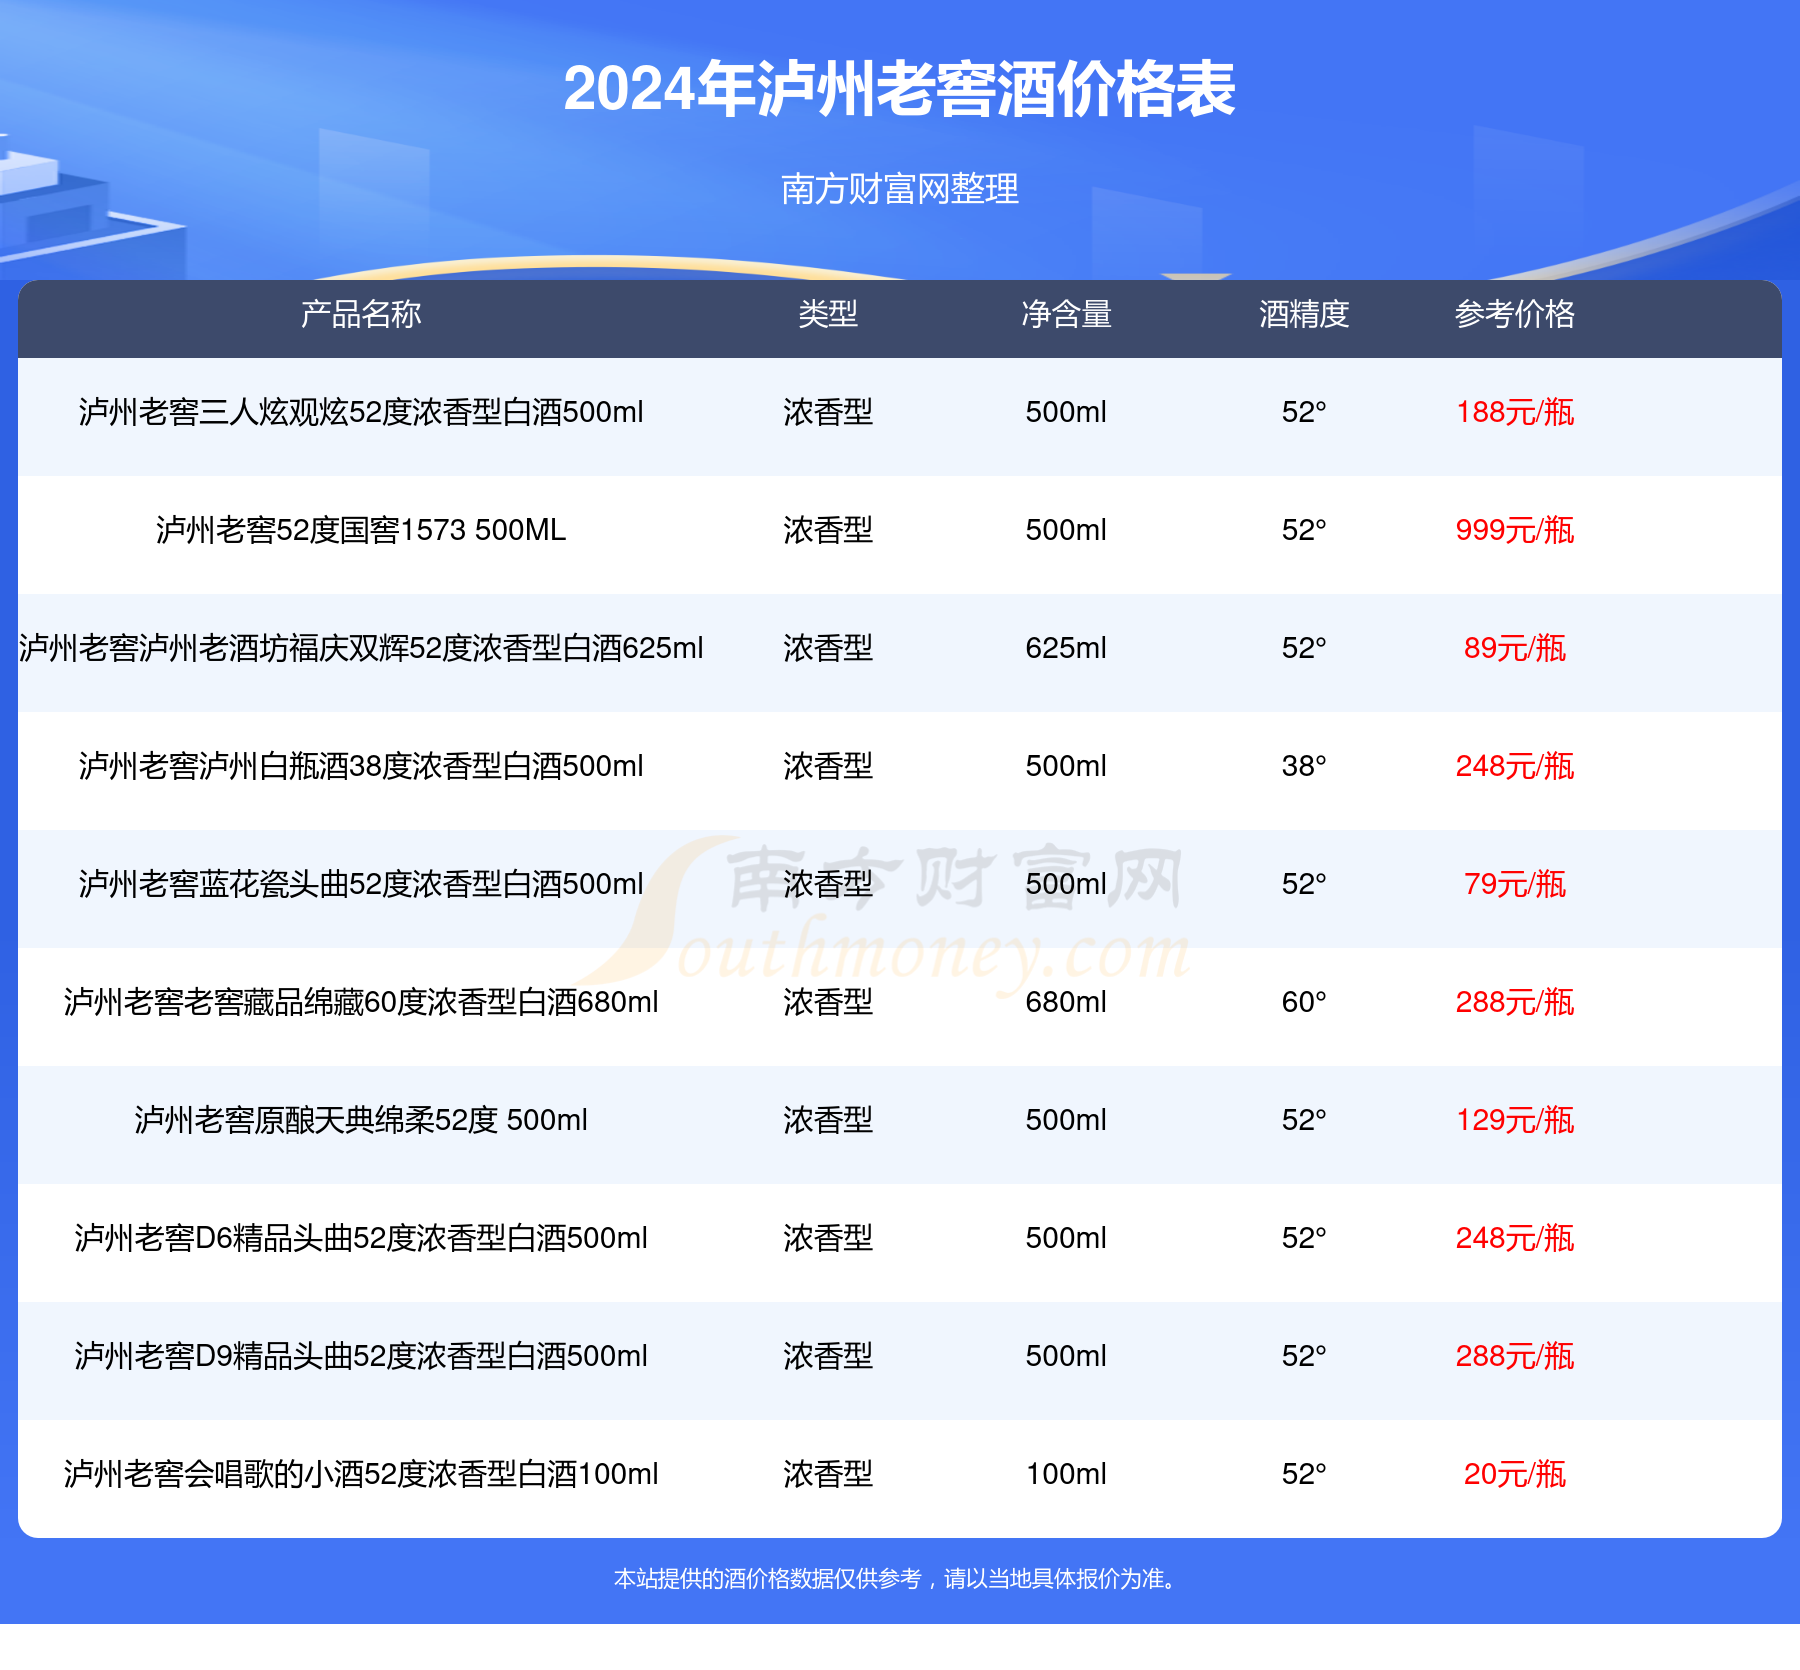Click the 38° alcohol content cell
This screenshot has height=1670, width=1800.
pyautogui.click(x=1304, y=766)
